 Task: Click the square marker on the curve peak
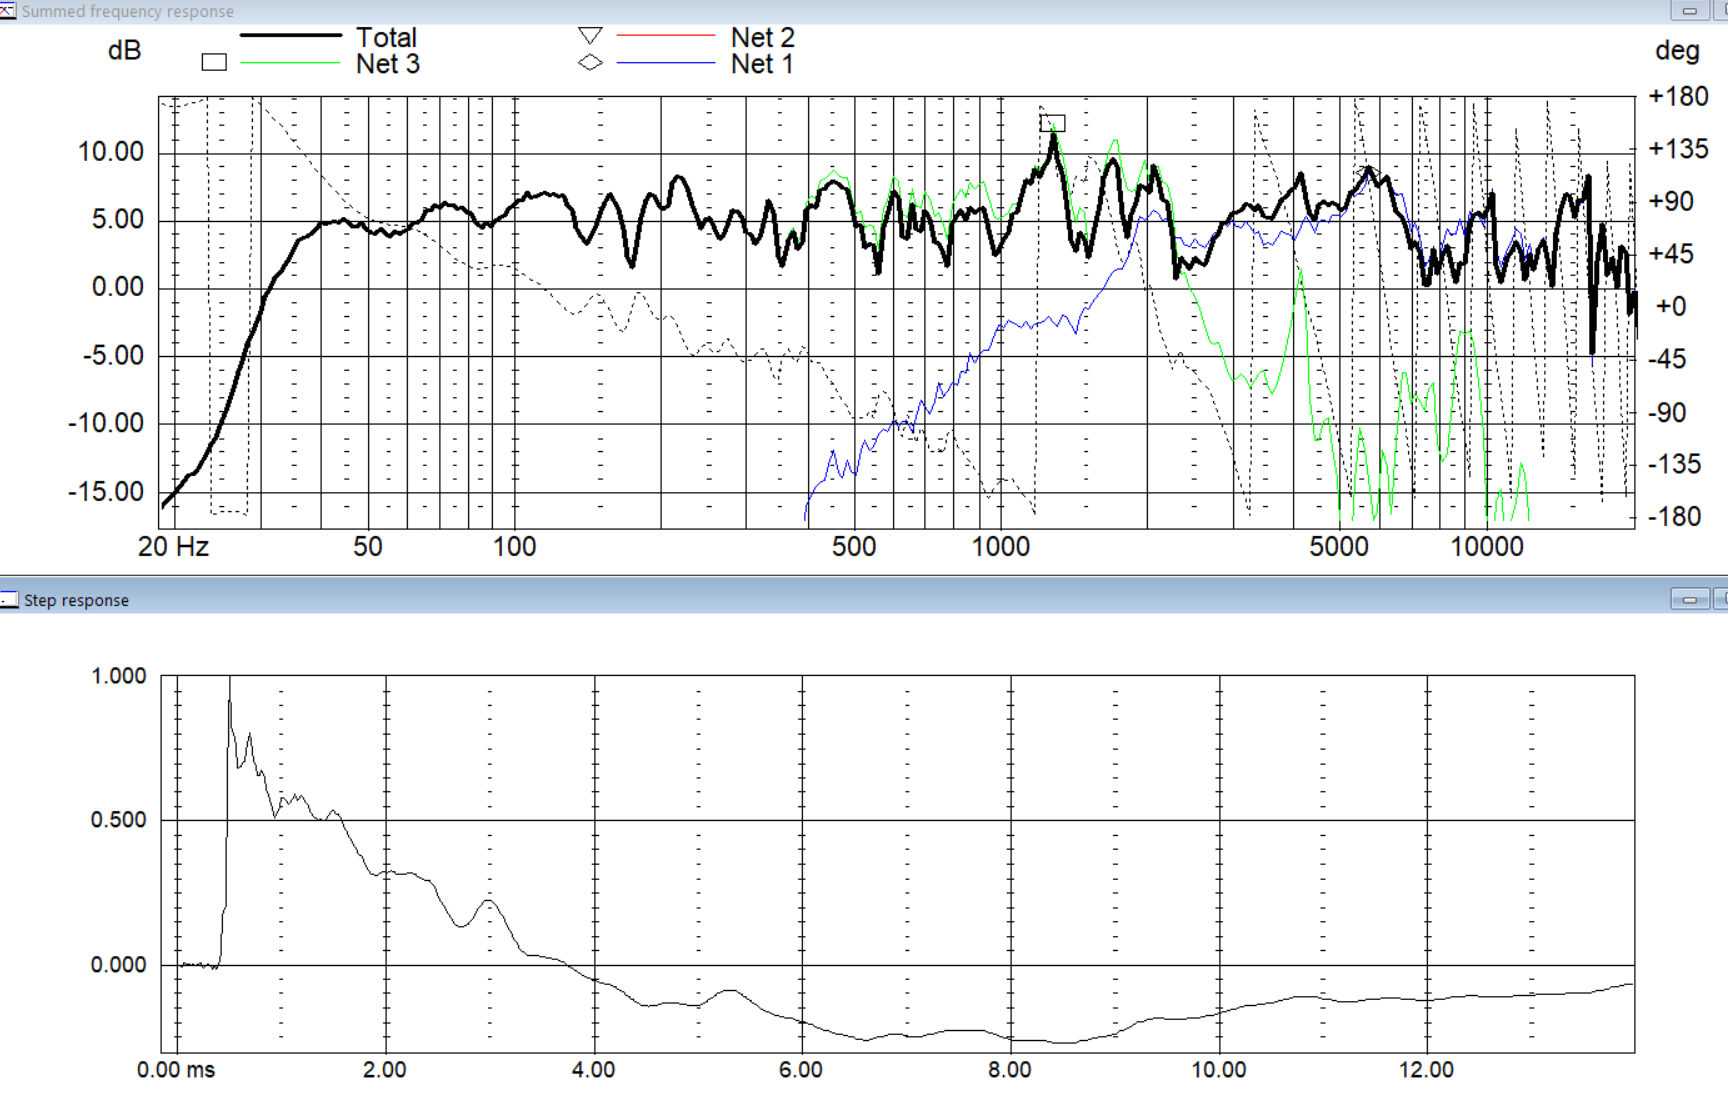pos(1053,123)
